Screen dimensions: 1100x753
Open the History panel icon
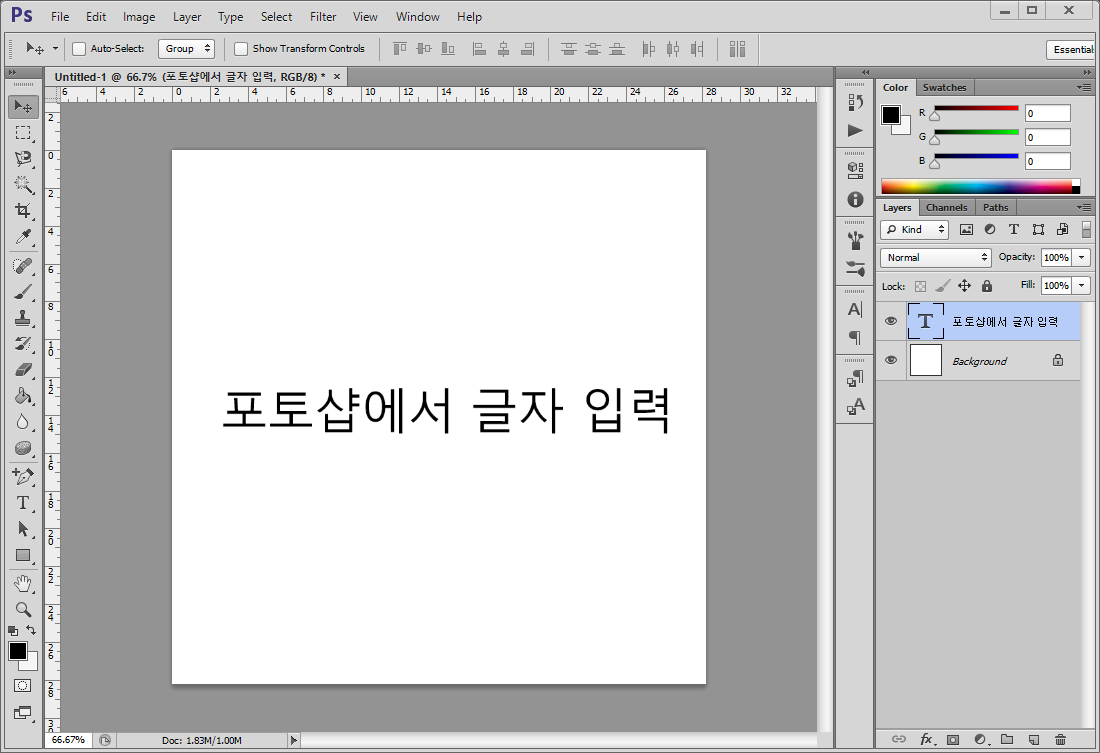tap(855, 102)
